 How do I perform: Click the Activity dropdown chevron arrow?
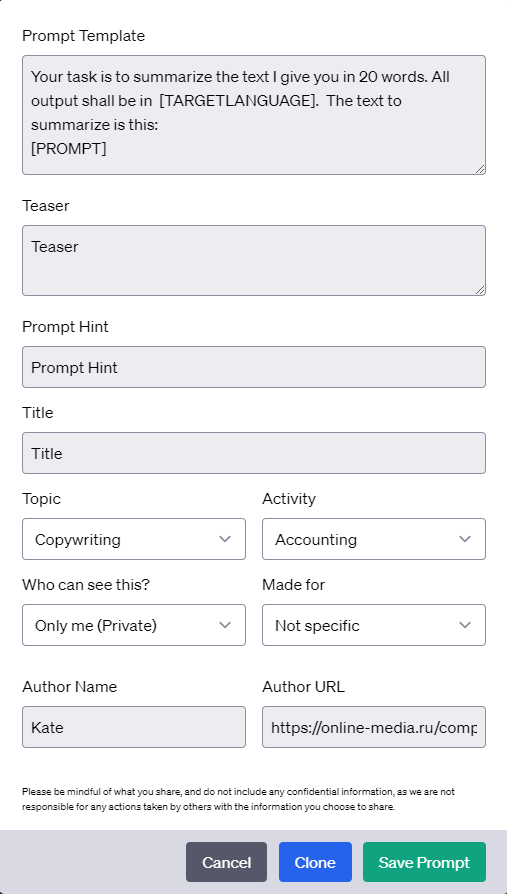465,539
